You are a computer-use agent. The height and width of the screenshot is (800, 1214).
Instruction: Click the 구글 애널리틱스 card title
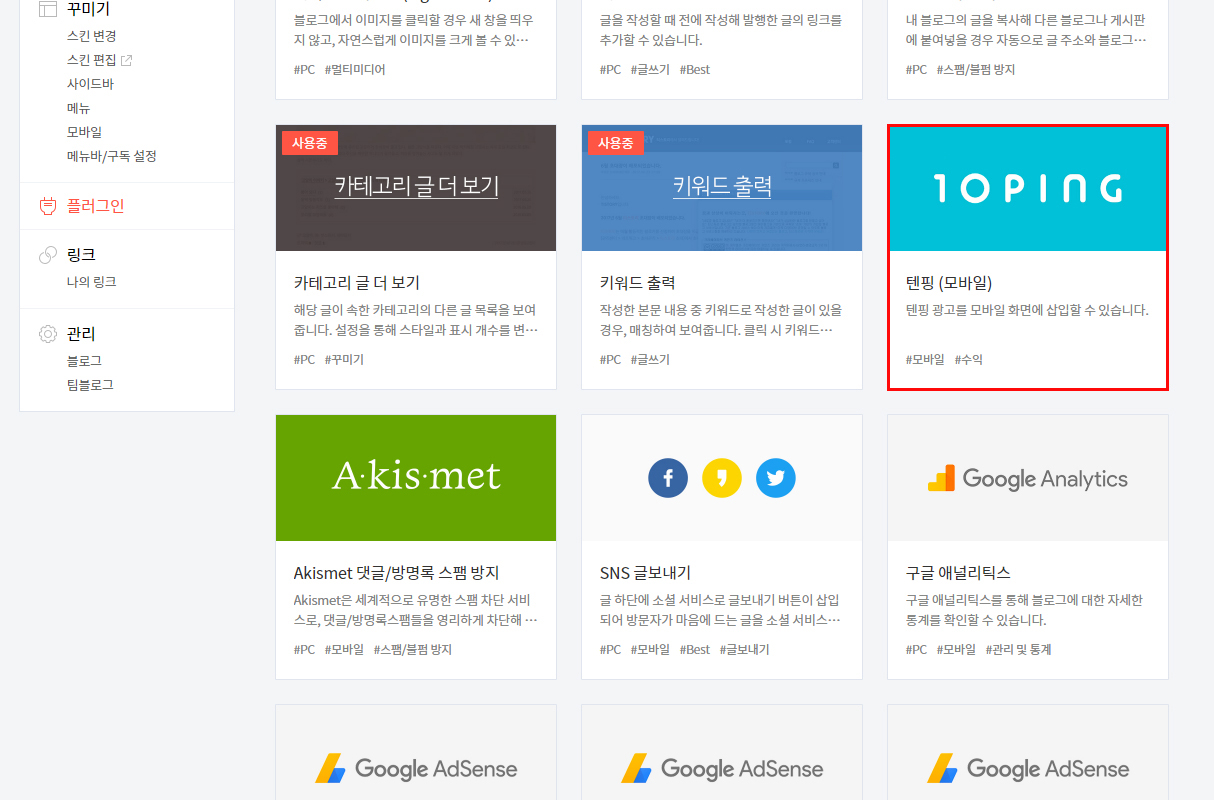point(958,573)
